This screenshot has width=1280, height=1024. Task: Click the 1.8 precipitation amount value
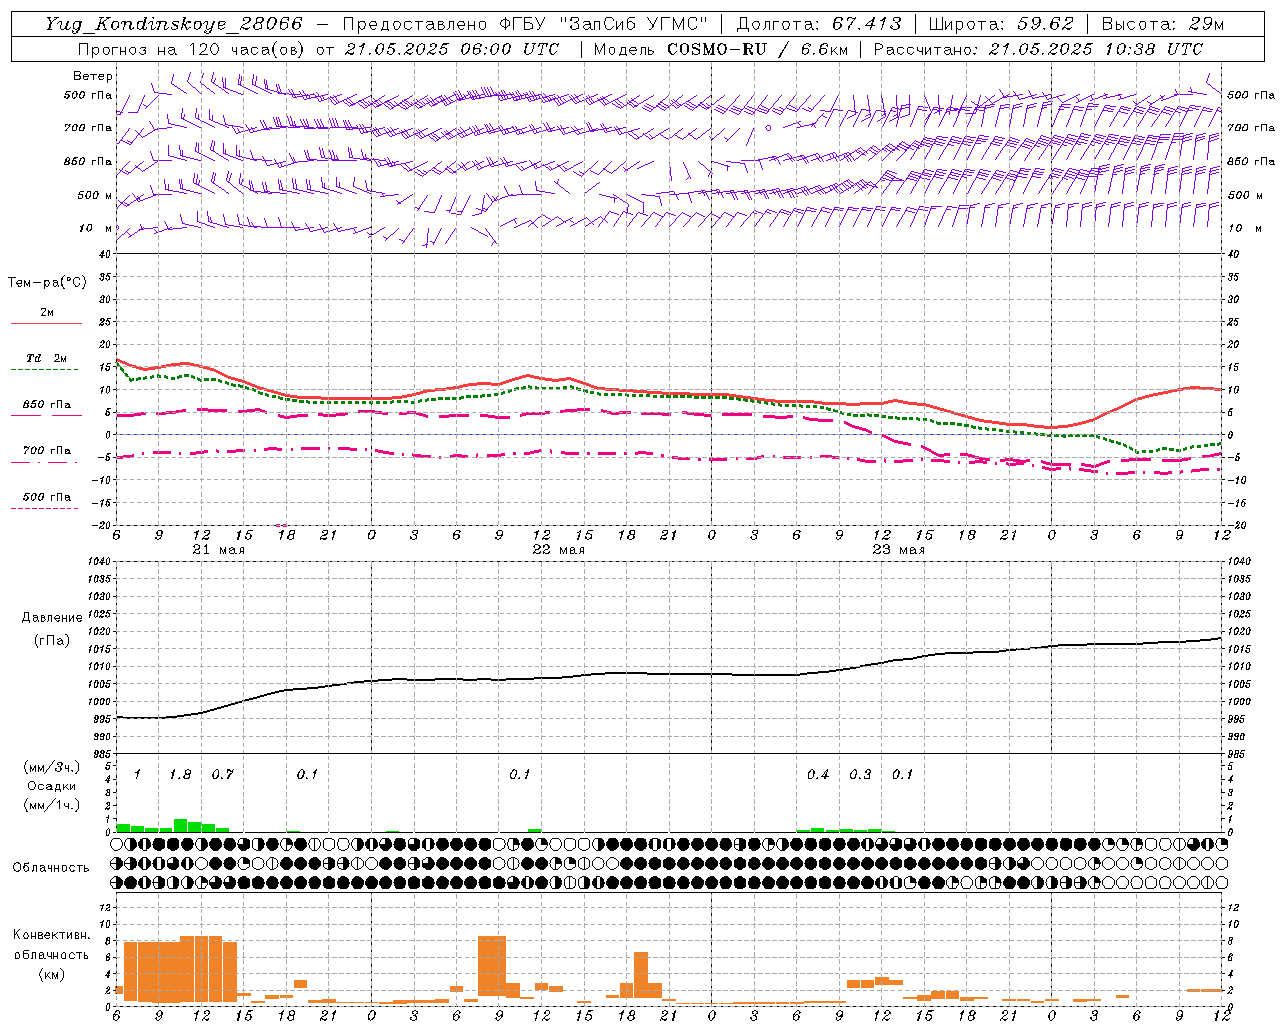click(x=180, y=775)
